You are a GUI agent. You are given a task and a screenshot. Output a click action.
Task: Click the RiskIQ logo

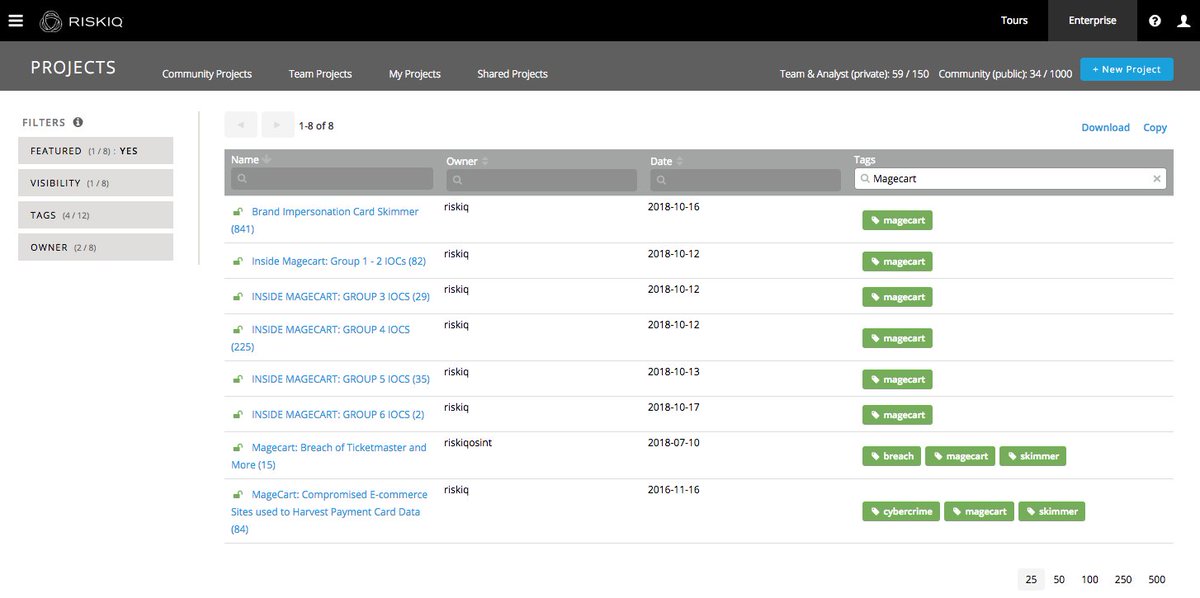pyautogui.click(x=82, y=20)
